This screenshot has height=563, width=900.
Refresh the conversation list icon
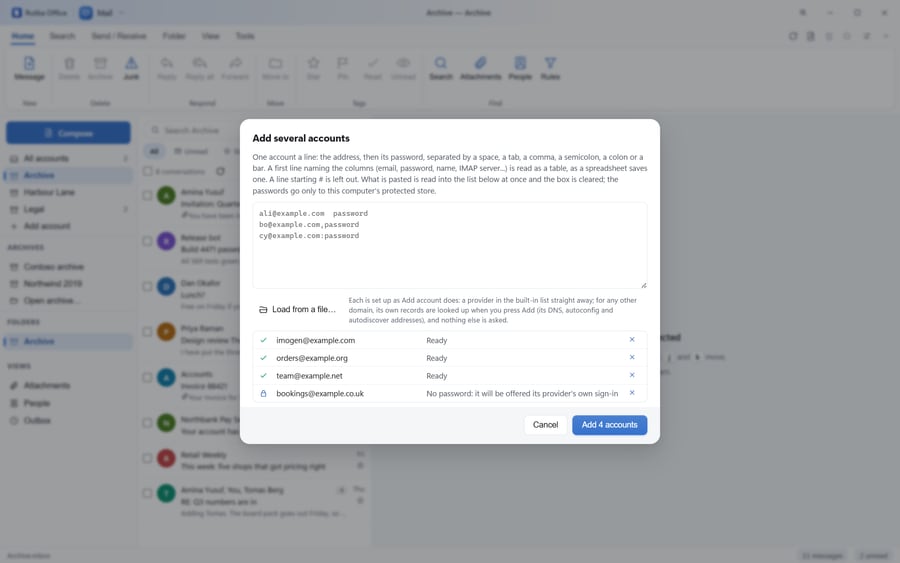coord(220,171)
